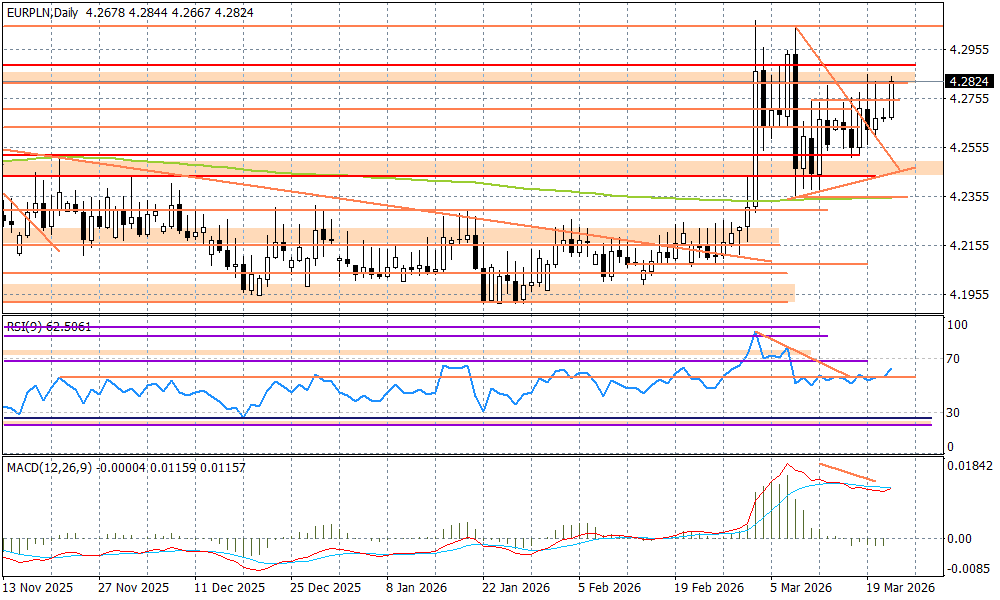Click the RSI 70 level label
This screenshot has height=600, width=1000.
[x=955, y=358]
